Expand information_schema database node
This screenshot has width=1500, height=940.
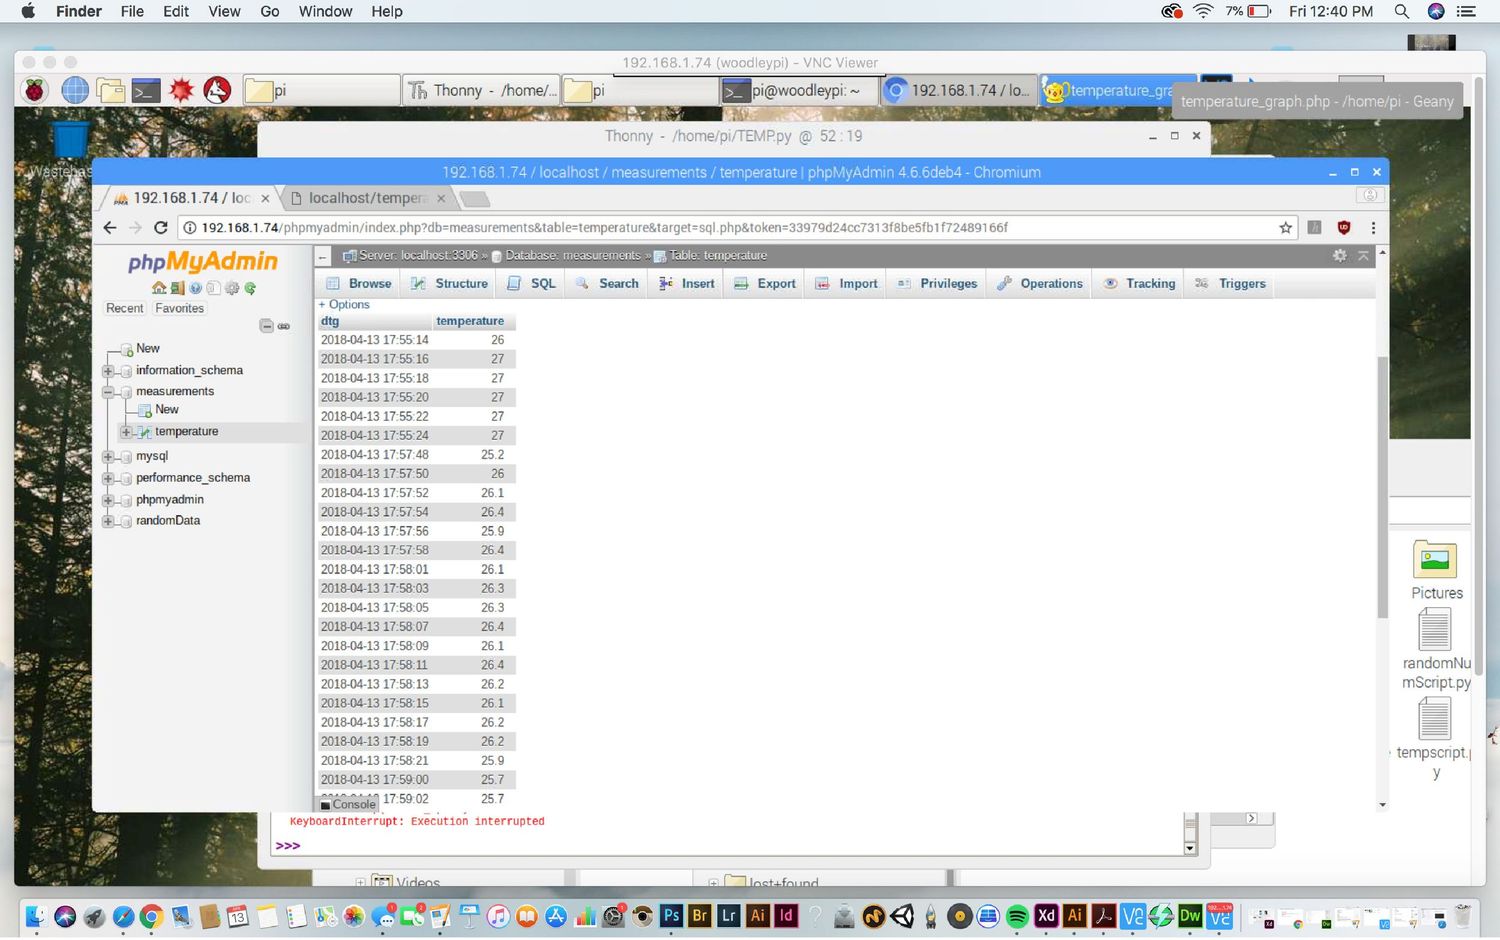[x=108, y=371]
